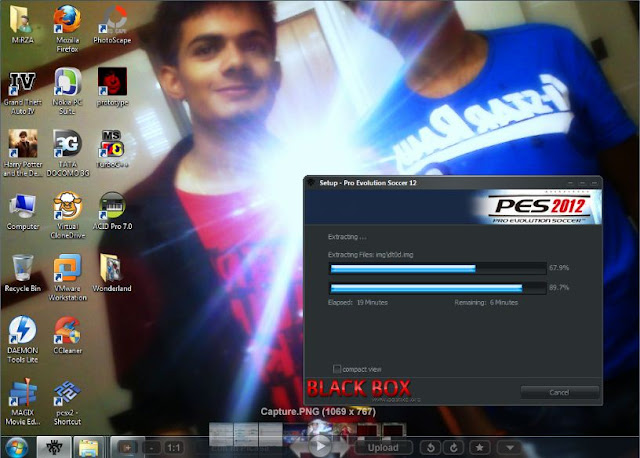Set zoom to 1:1 actual size

pos(173,448)
